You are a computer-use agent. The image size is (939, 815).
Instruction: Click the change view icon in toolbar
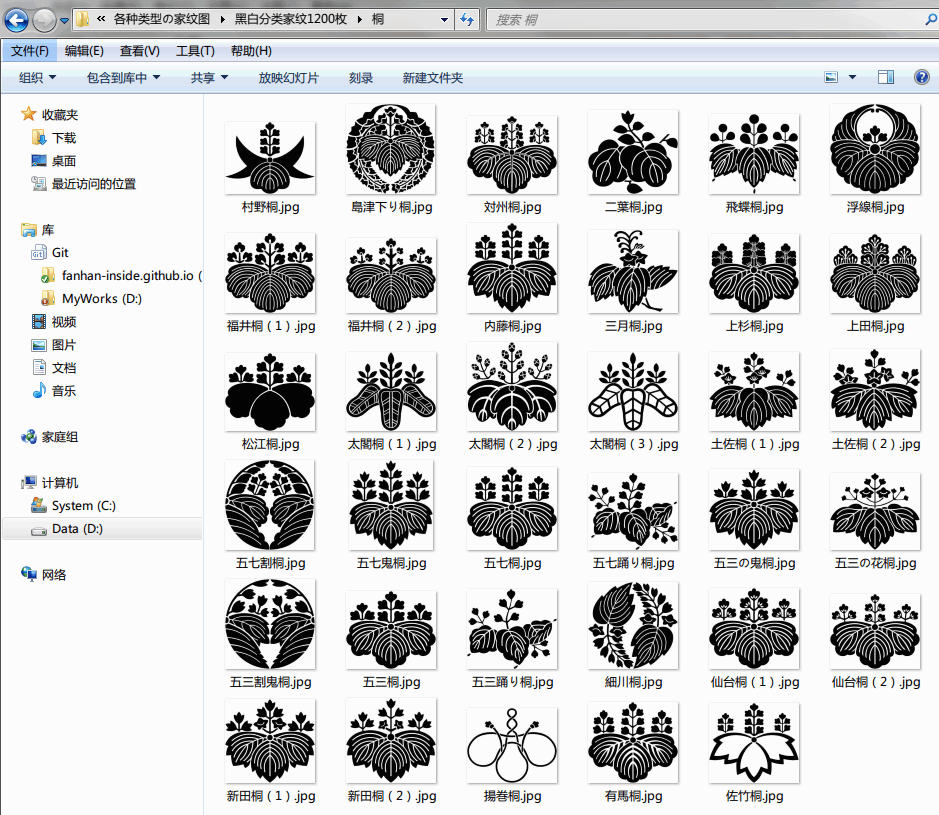click(x=831, y=77)
